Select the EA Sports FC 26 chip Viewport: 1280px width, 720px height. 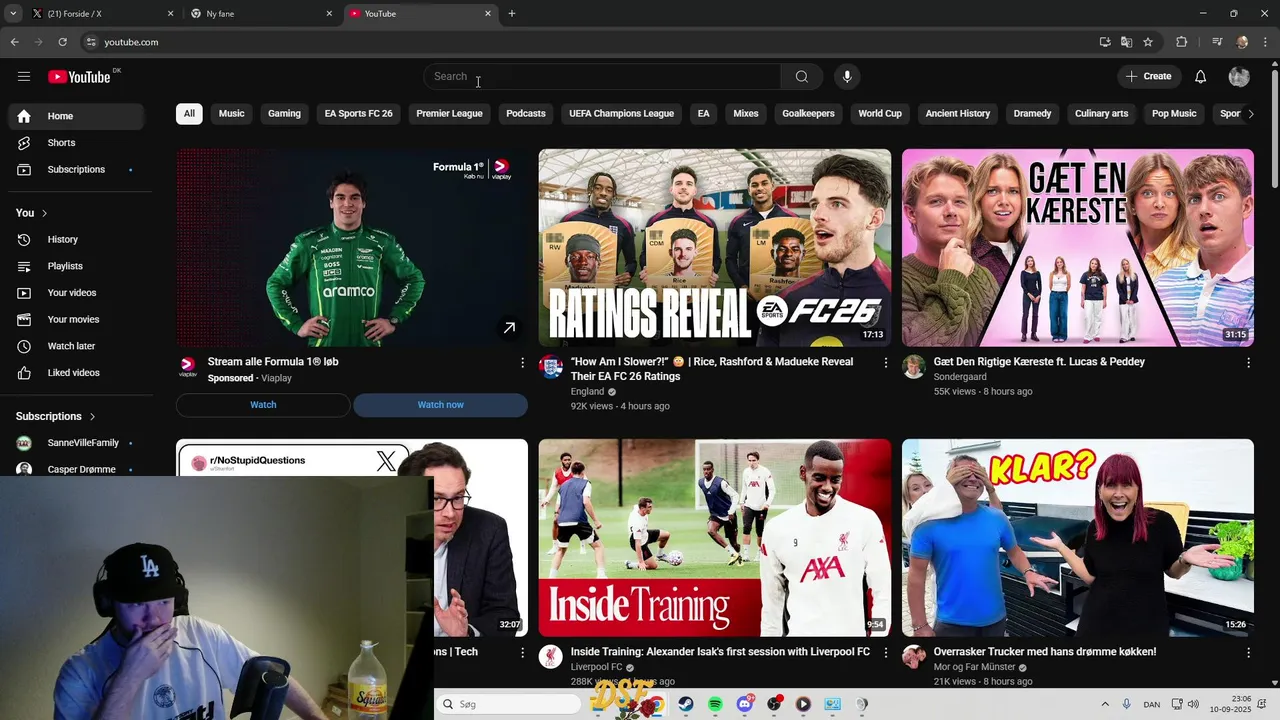(359, 114)
